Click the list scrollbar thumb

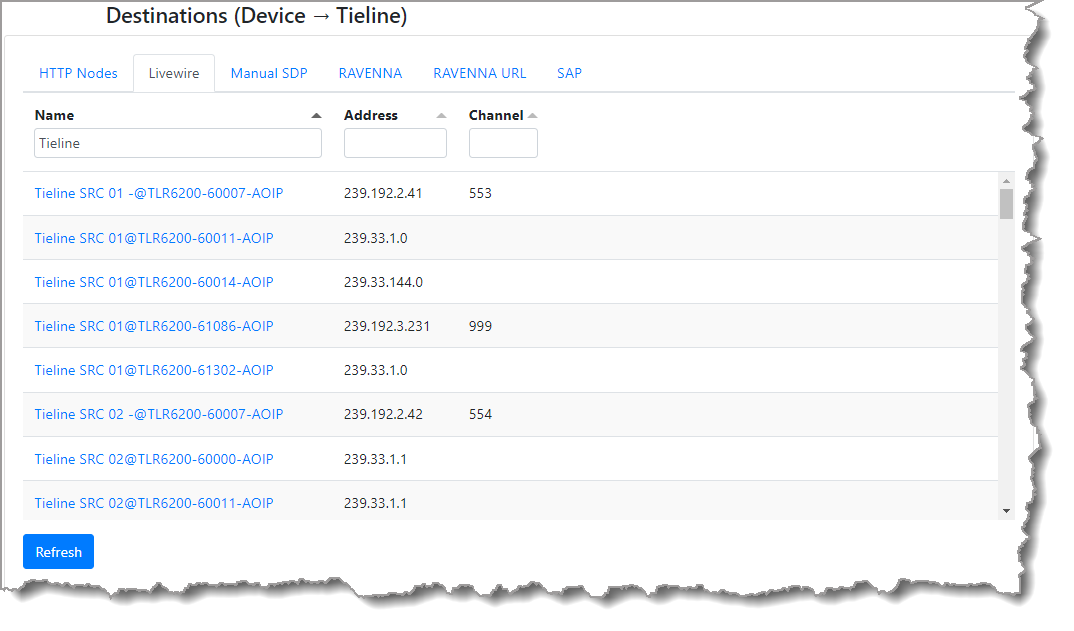pyautogui.click(x=1006, y=204)
